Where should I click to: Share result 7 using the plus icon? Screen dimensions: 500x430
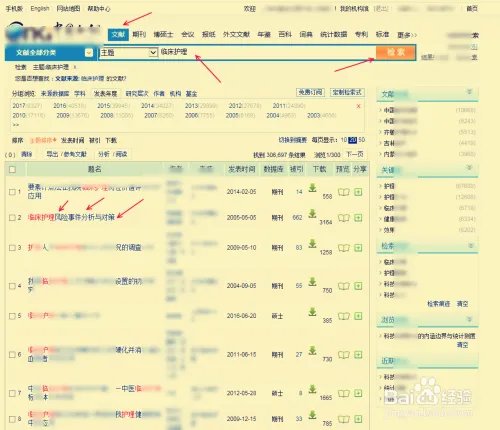pos(358,393)
